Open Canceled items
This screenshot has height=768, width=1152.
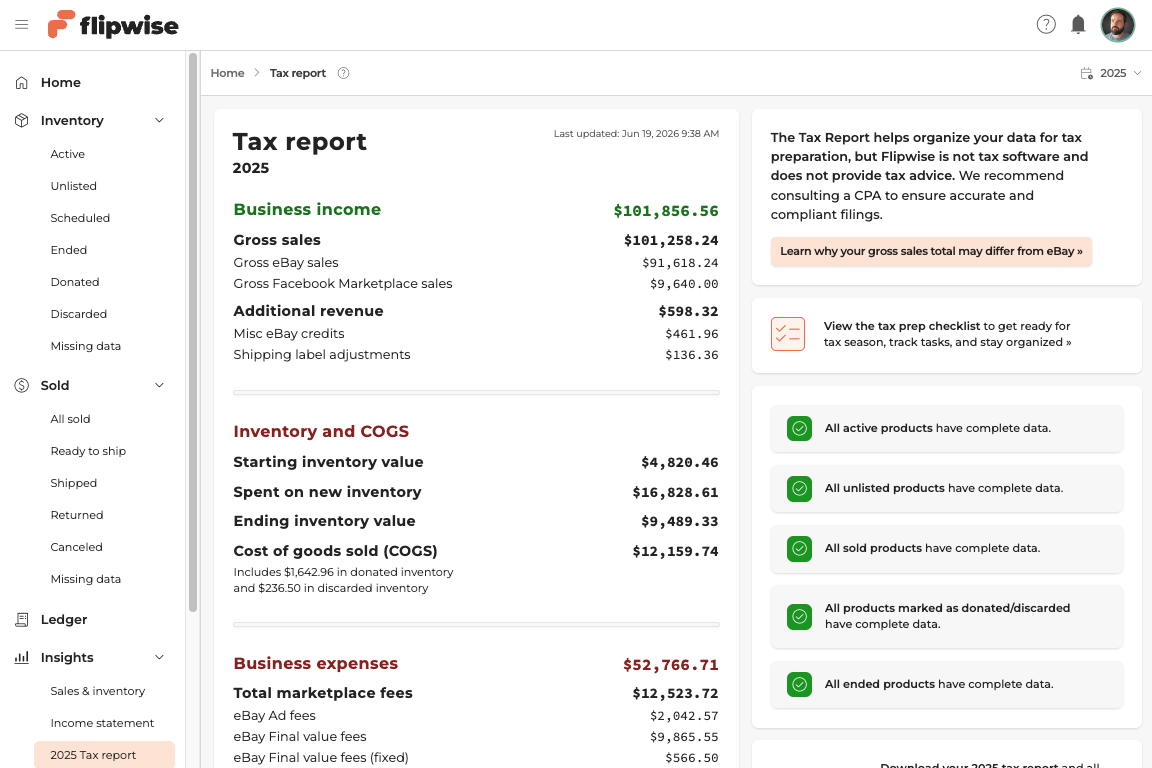coord(76,547)
